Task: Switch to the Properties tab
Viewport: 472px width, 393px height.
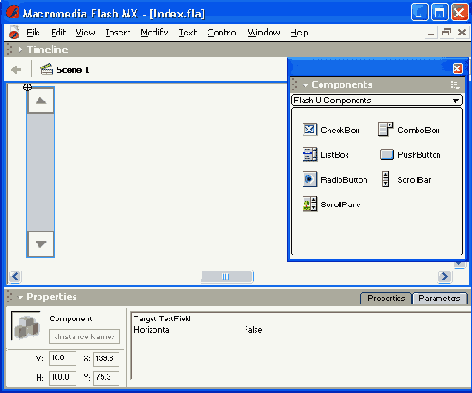Action: pos(386,298)
